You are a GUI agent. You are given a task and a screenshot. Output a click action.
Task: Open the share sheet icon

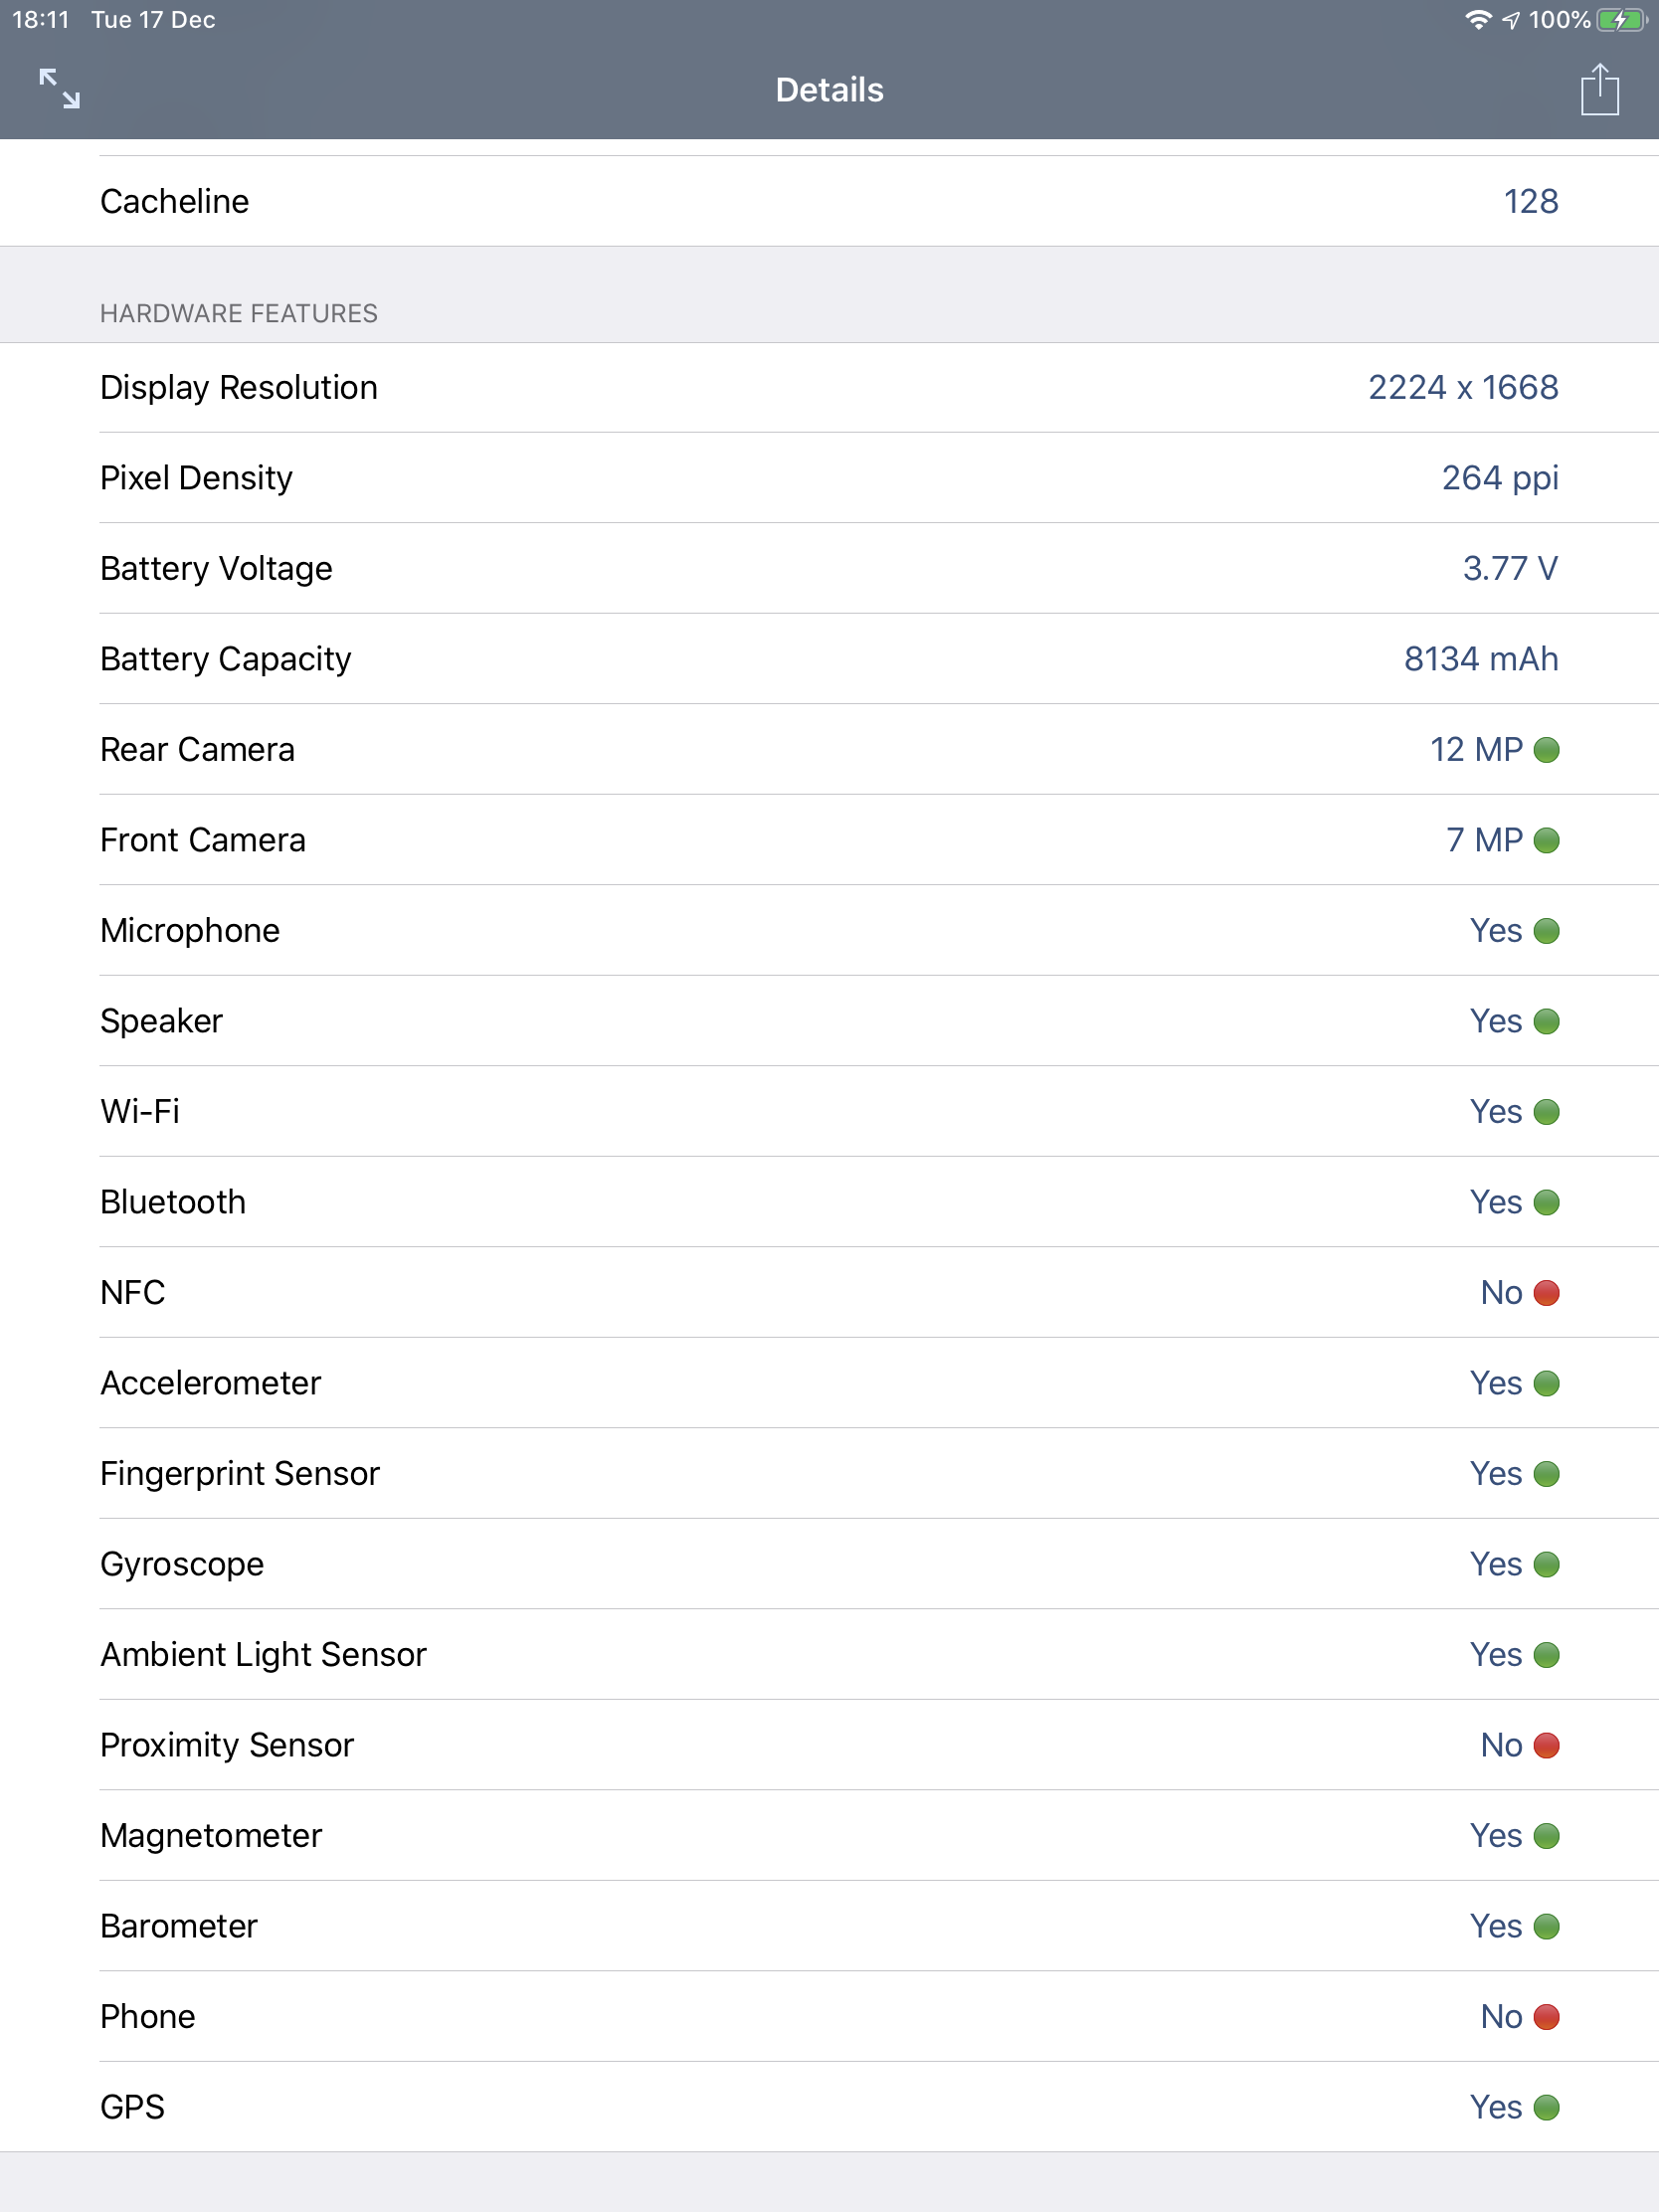(1599, 89)
